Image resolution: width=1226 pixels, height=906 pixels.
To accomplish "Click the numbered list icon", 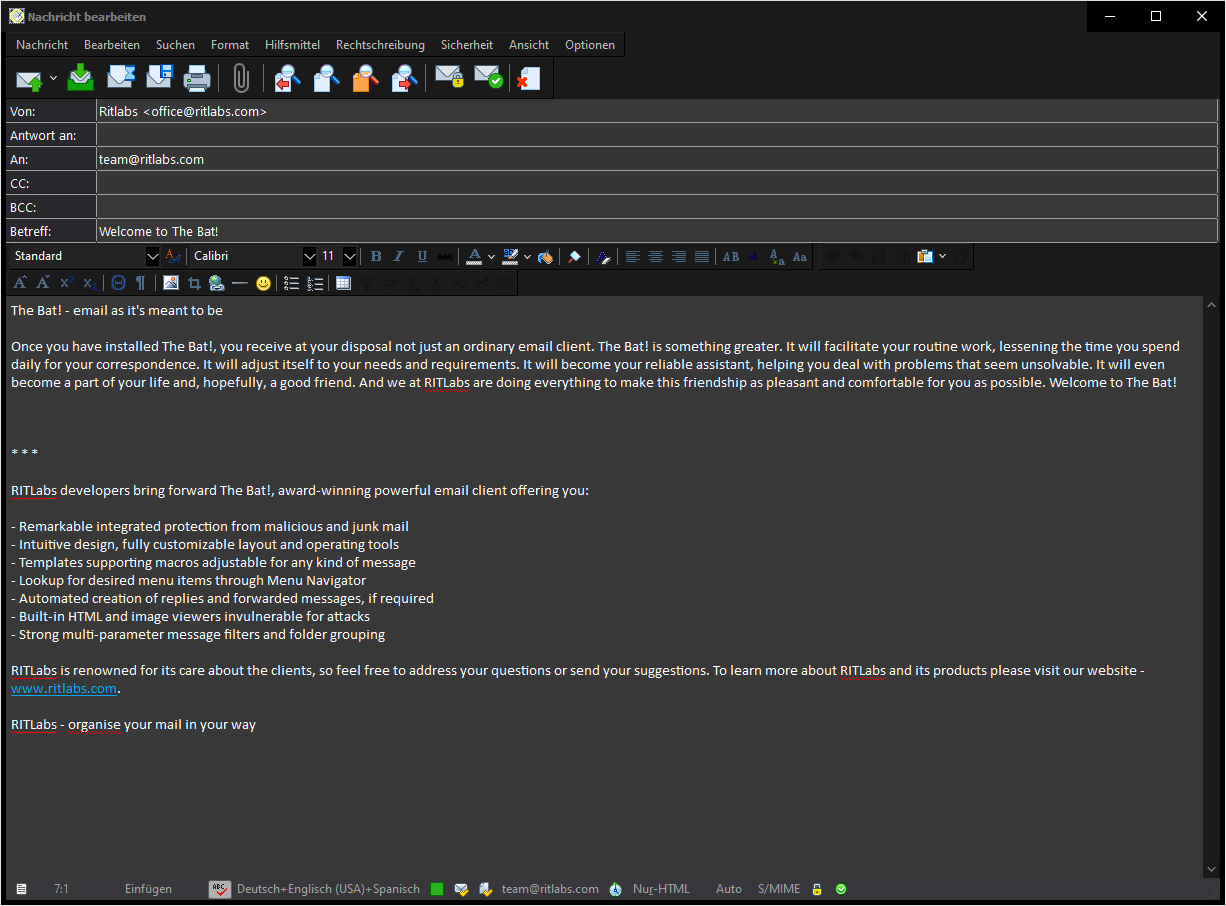I will pyautogui.click(x=315, y=283).
